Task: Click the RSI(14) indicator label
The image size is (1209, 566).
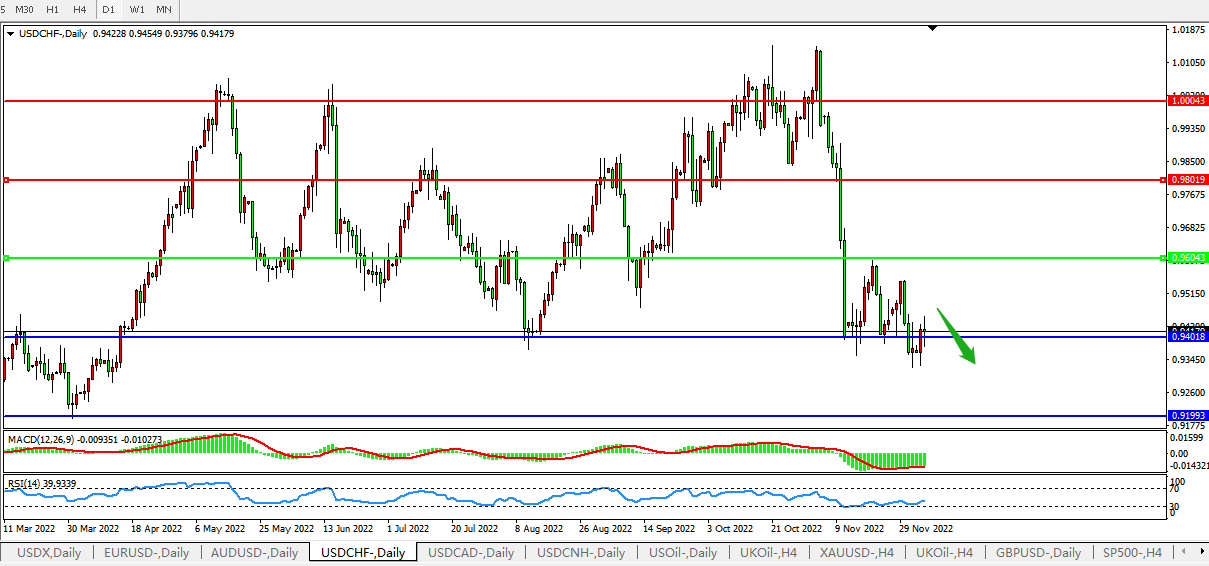Action: (28, 484)
